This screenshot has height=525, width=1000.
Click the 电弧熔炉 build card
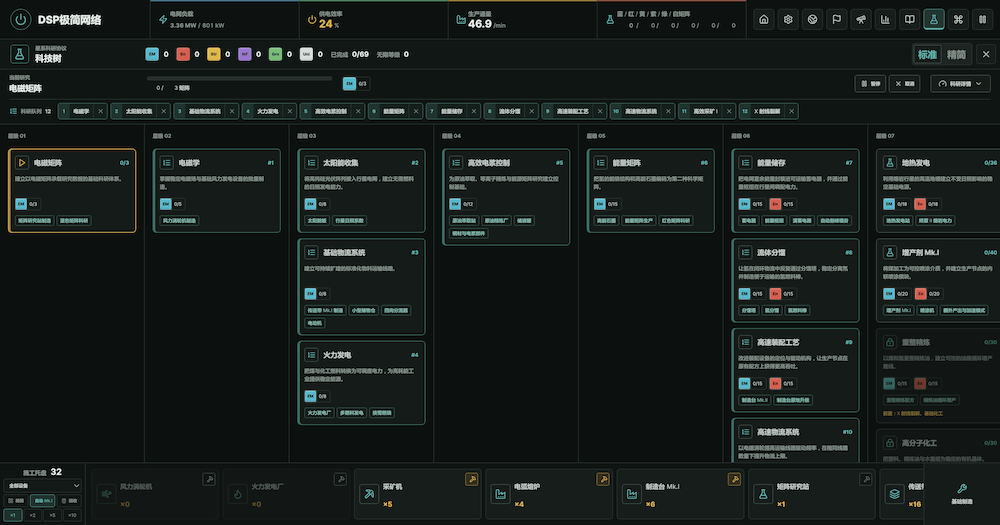(x=549, y=494)
